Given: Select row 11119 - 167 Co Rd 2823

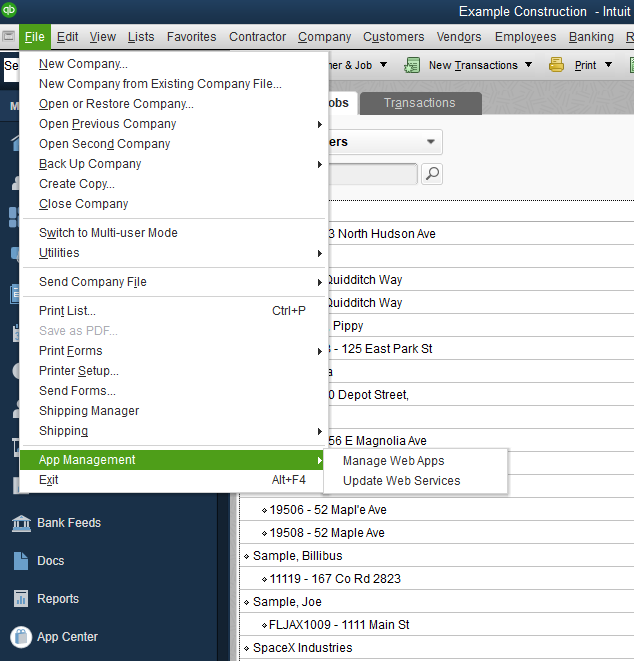Looking at the screenshot, I should [x=437, y=579].
